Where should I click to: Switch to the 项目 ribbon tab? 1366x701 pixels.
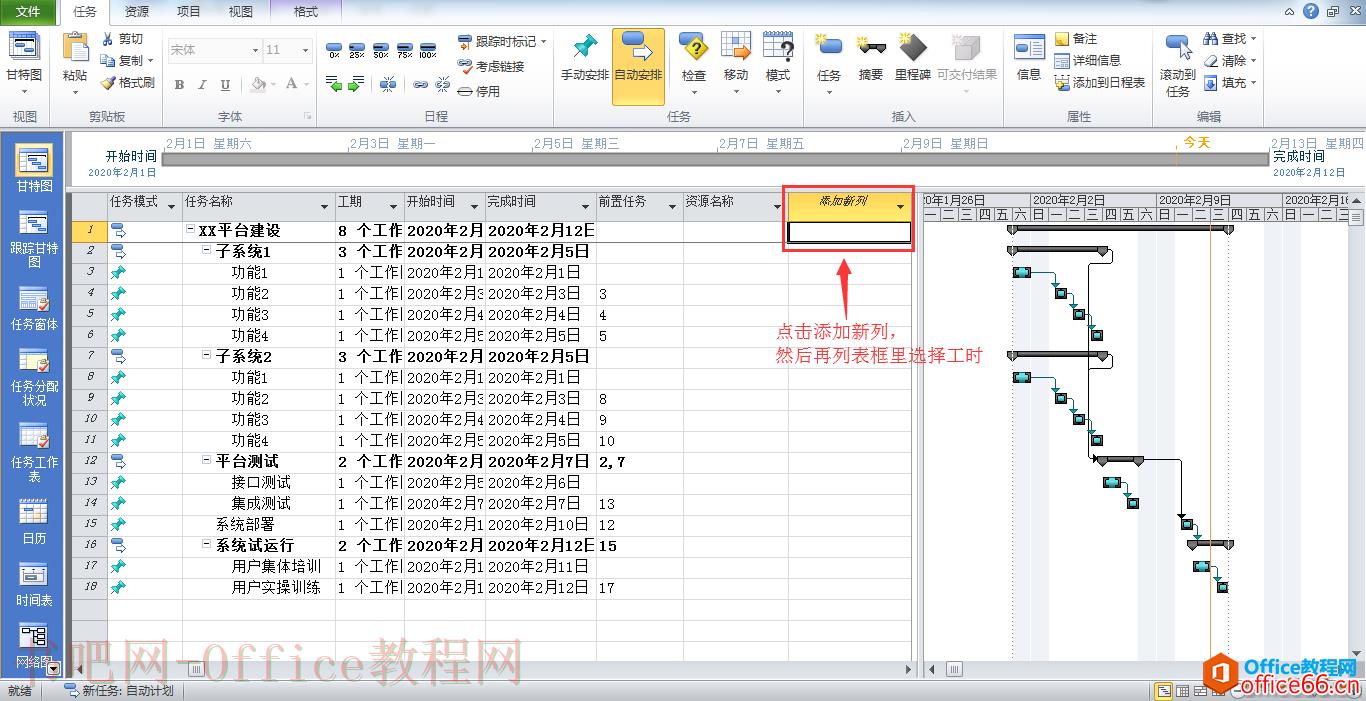(x=188, y=11)
